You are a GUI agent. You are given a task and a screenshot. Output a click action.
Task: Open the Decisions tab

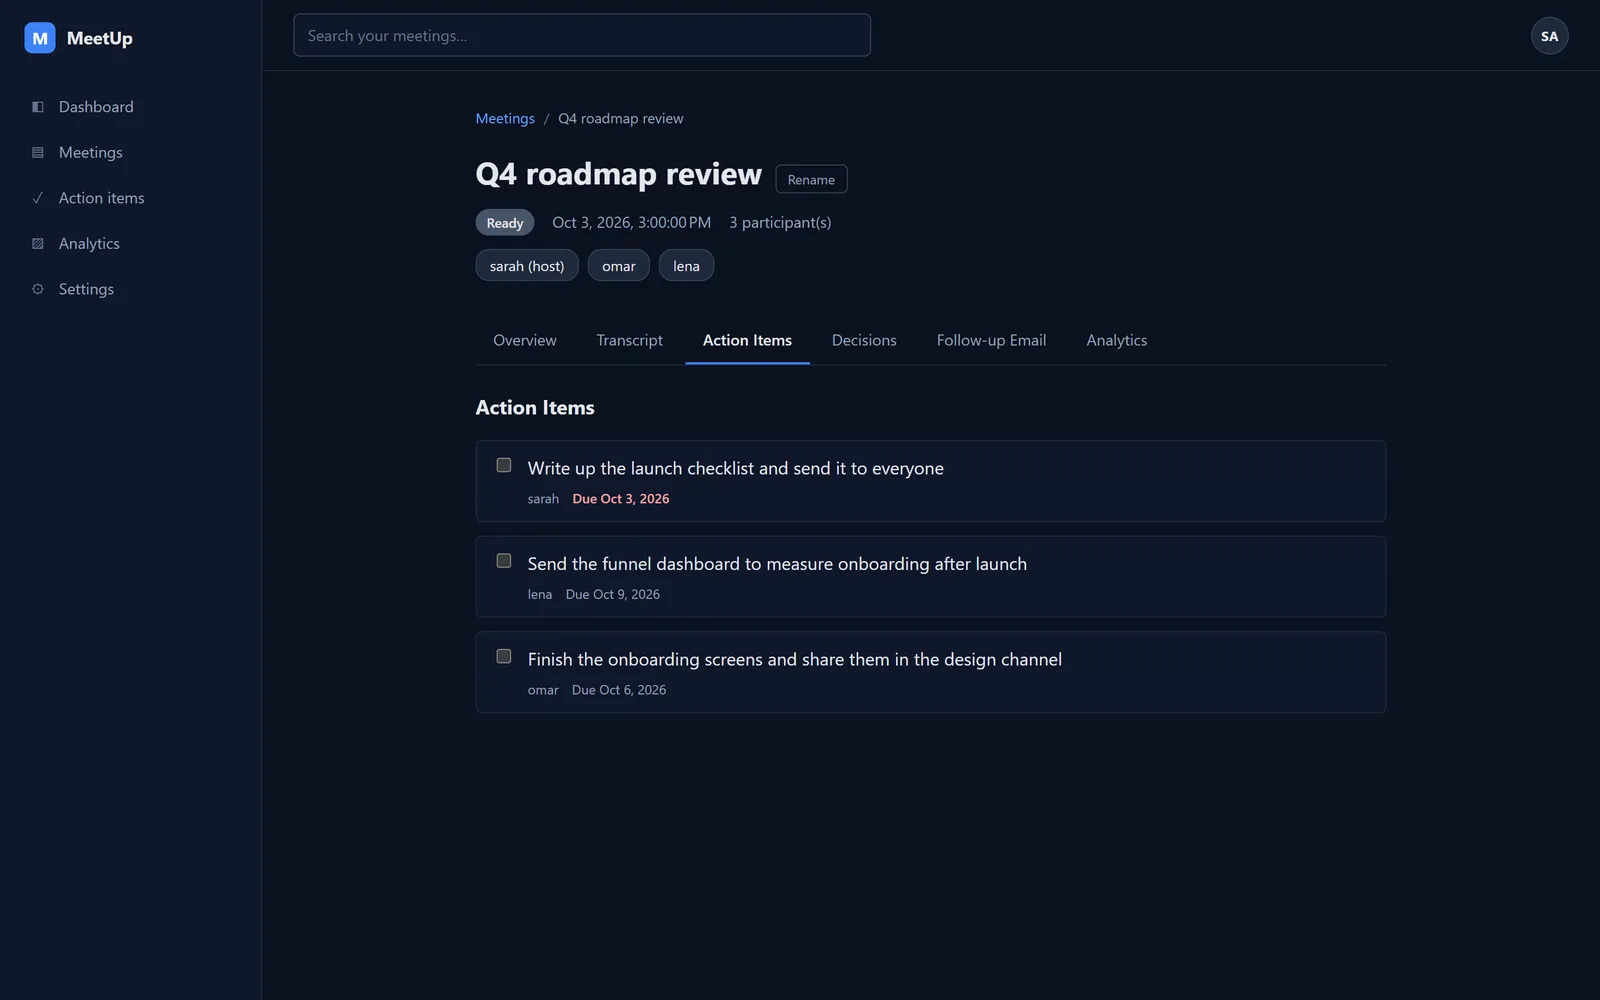click(x=864, y=340)
